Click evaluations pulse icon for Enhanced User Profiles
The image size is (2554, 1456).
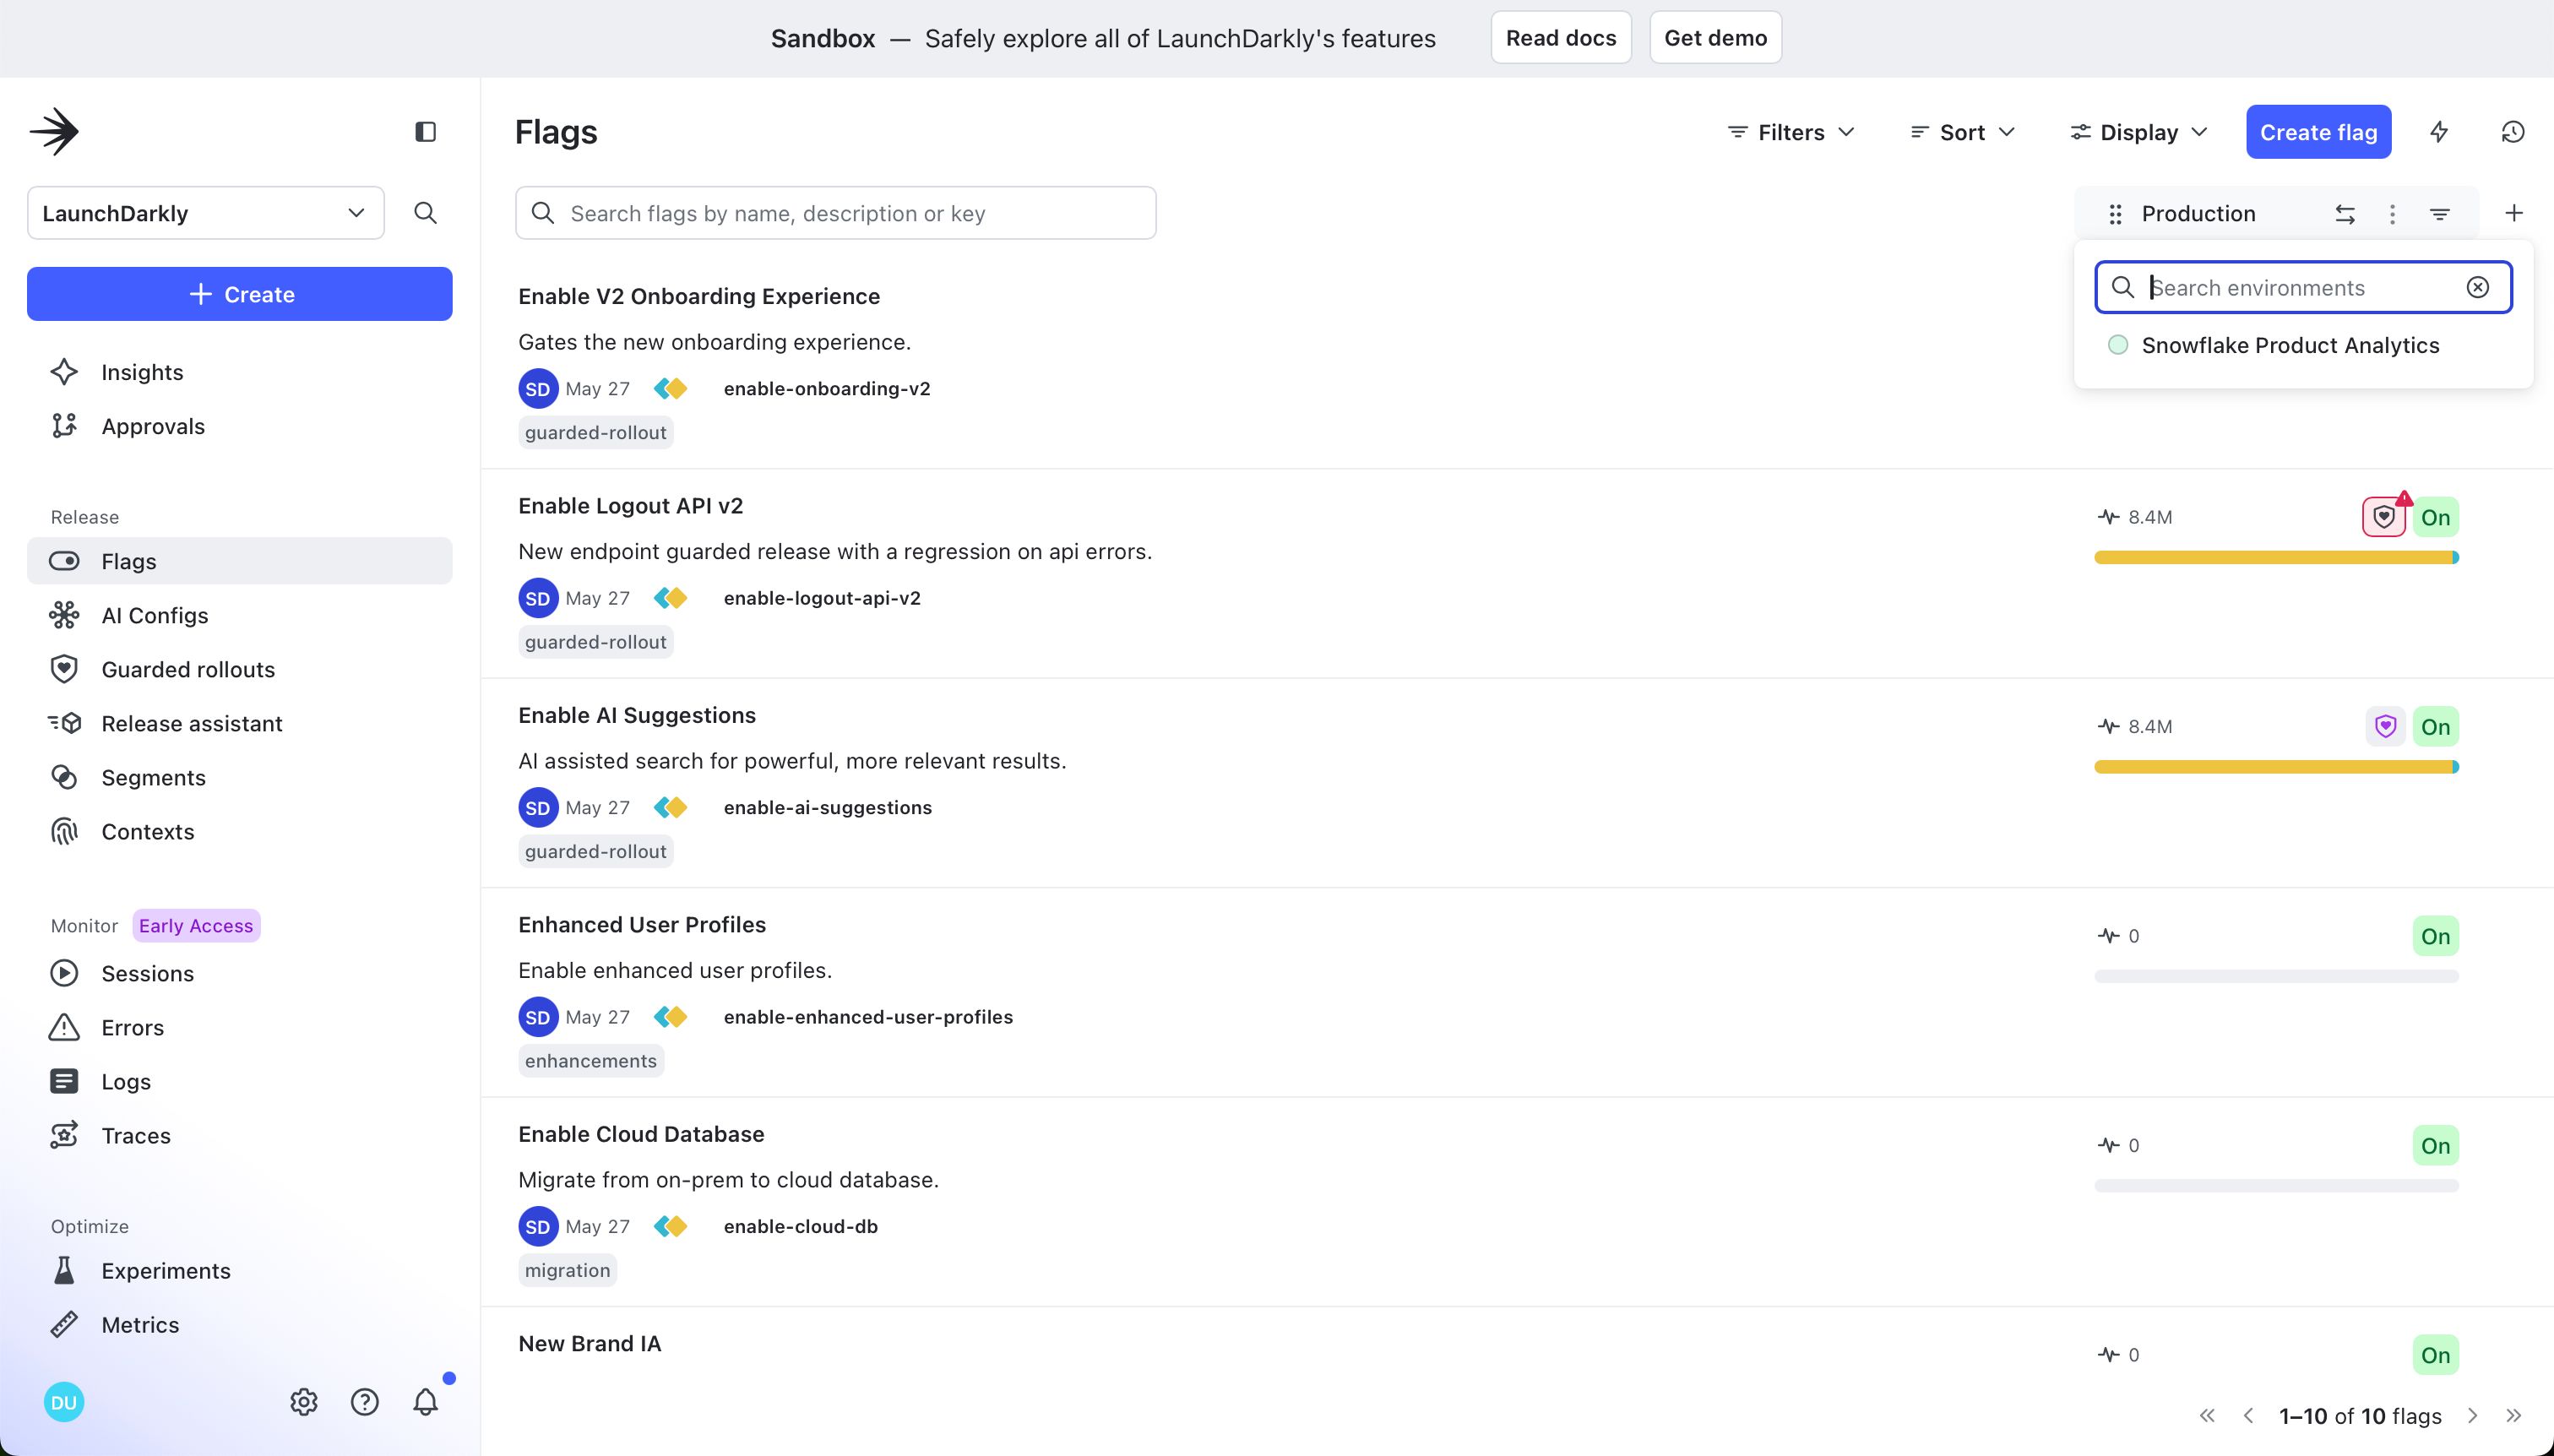(x=2109, y=936)
